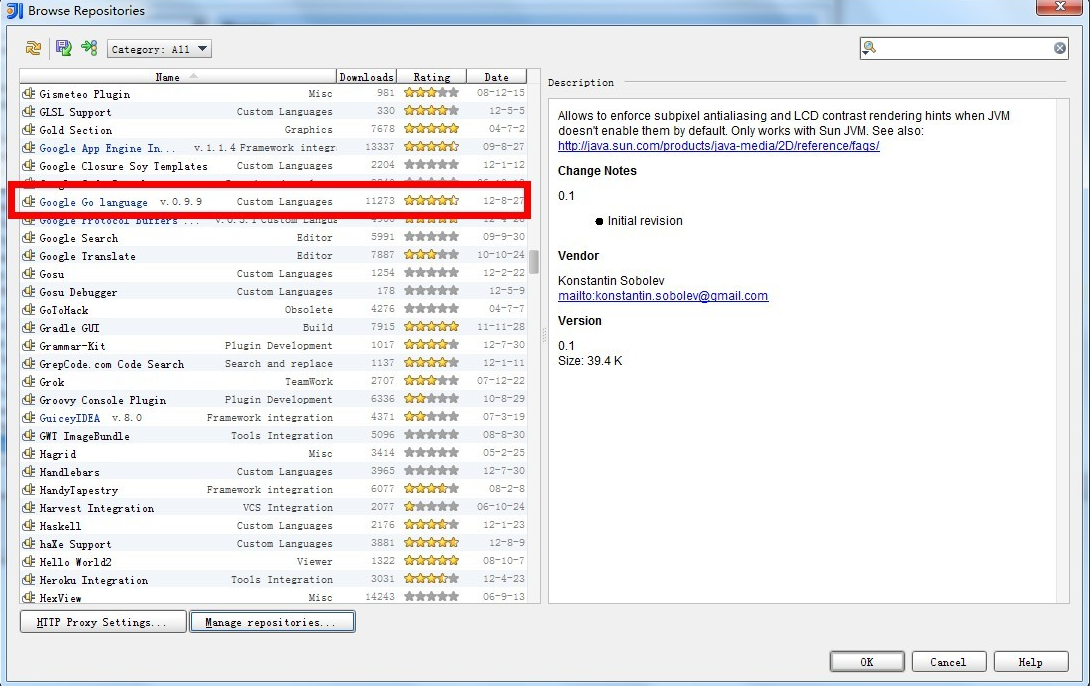Viewport: 1090px width, 686px height.
Task: Click the plugin list vertical scrollbar thumb
Action: 534,261
